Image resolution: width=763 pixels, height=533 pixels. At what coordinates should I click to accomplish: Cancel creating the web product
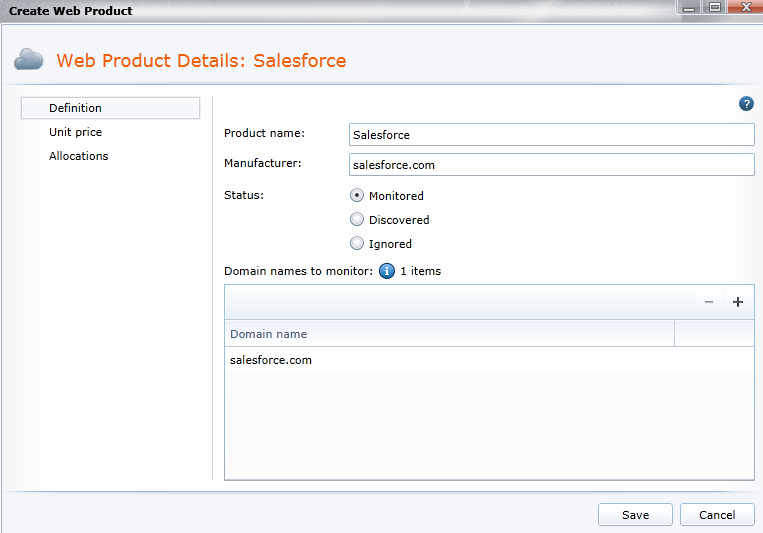coord(717,515)
